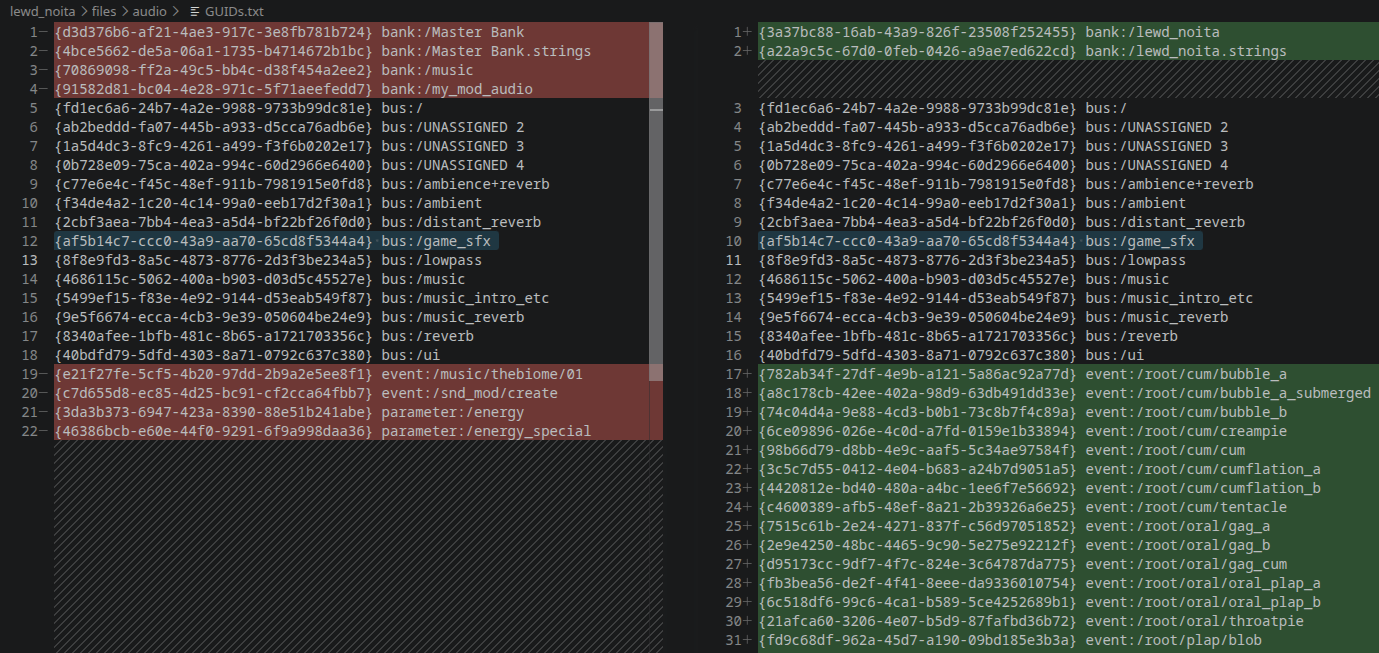This screenshot has width=1379, height=653.
Task: Click the GUIDs.txt file icon in breadcrumb
Action: coord(195,12)
